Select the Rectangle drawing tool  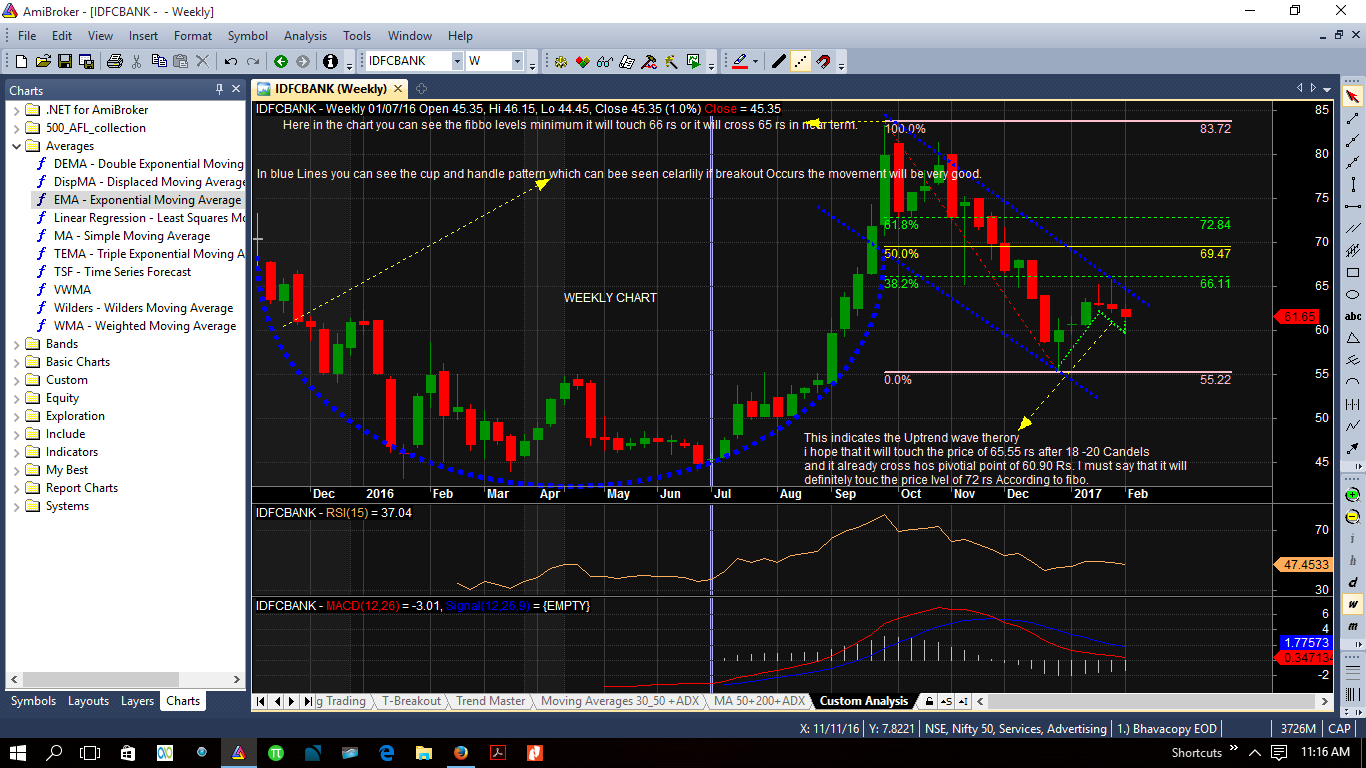pos(1352,273)
